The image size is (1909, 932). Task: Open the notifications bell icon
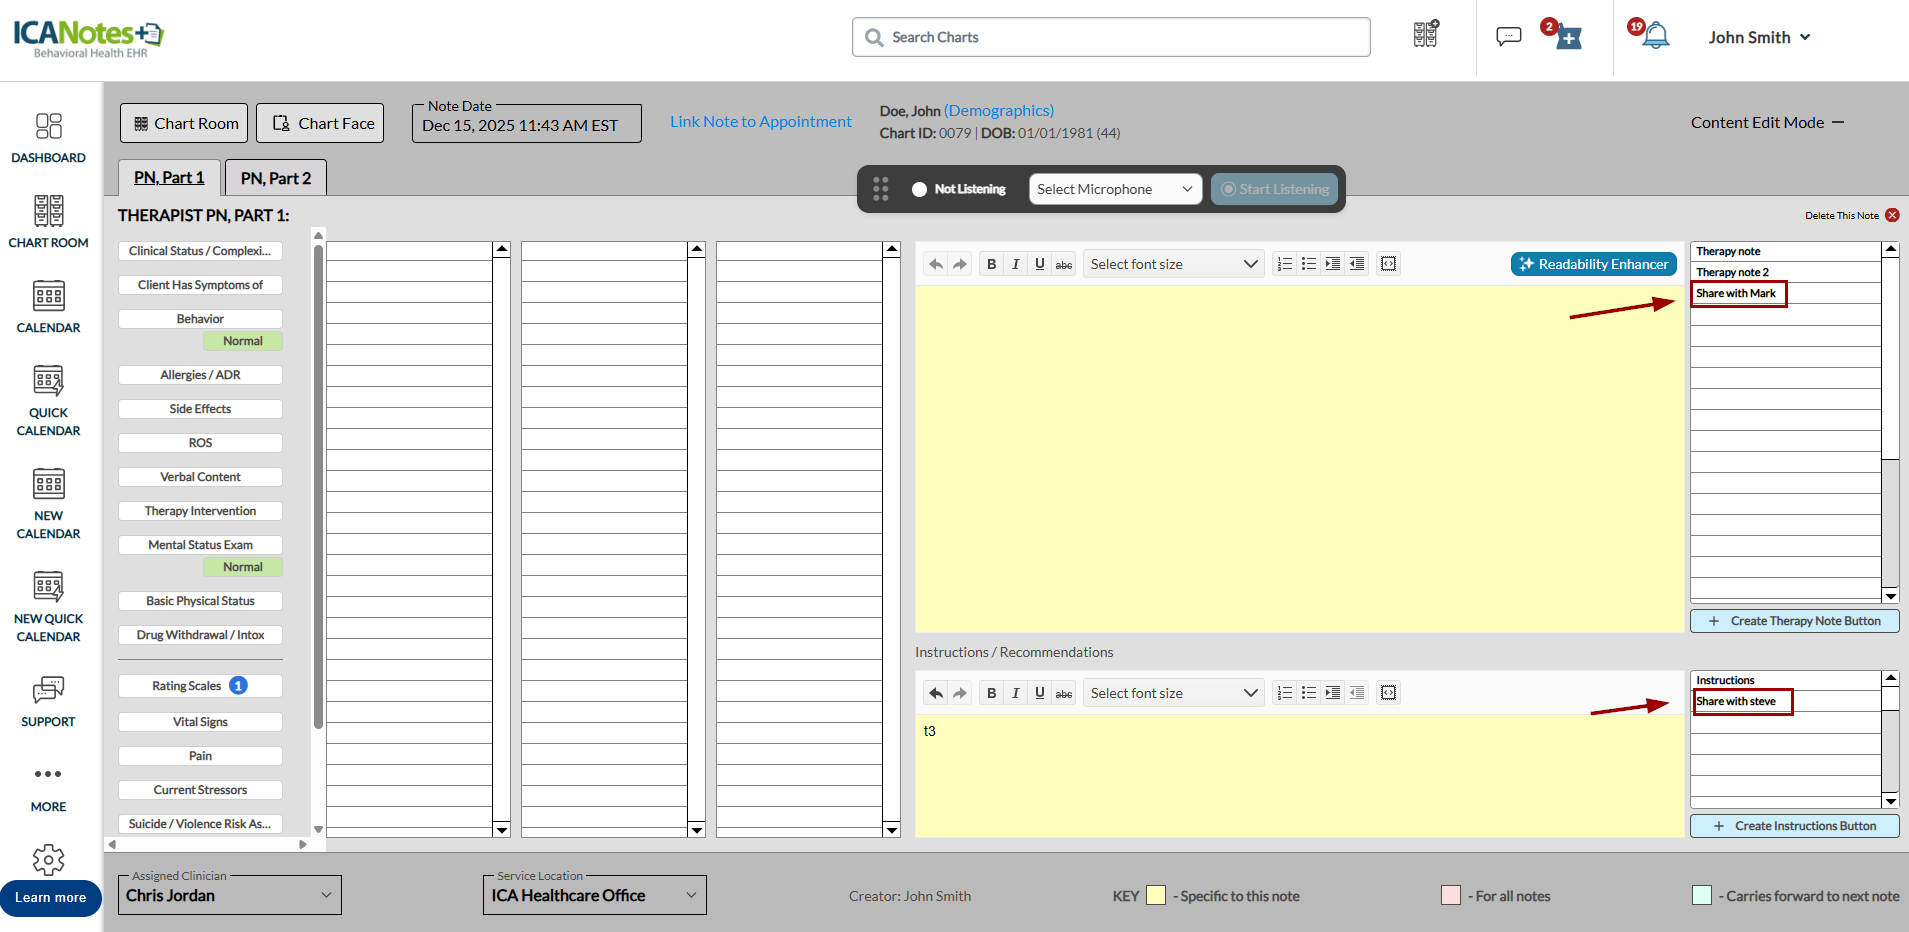click(x=1656, y=37)
